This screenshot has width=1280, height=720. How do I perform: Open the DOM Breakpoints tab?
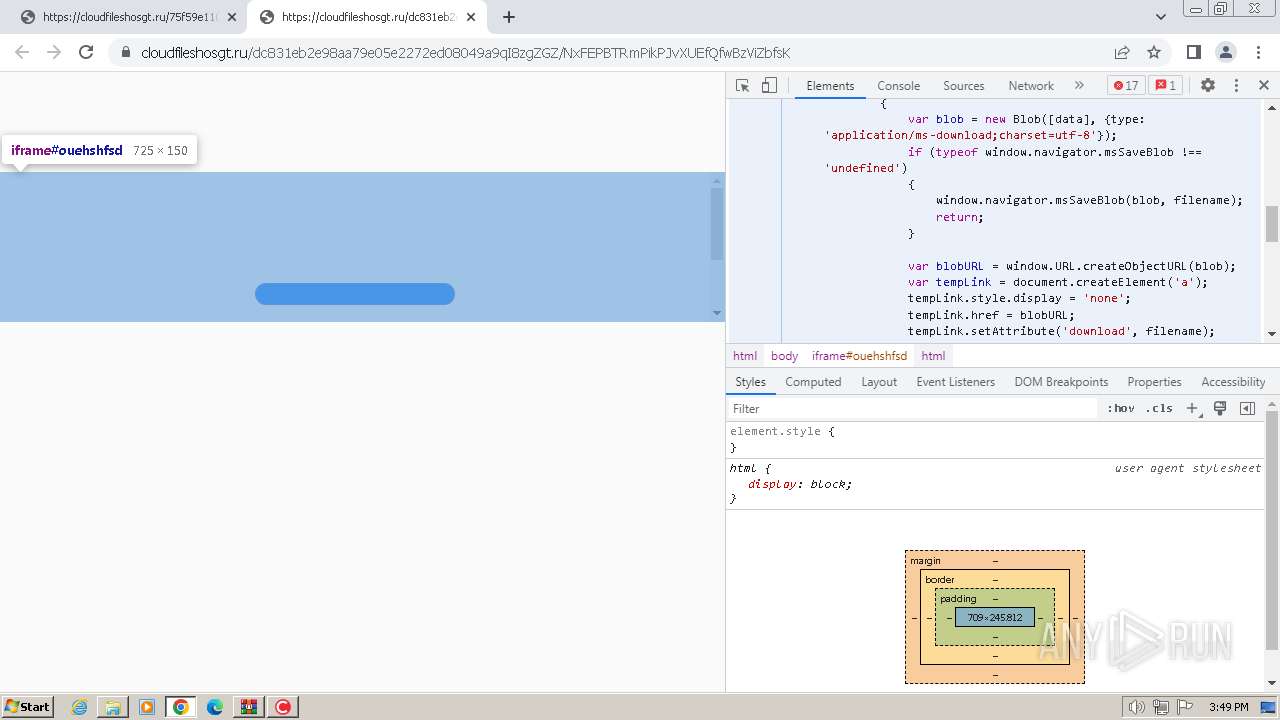tap(1061, 382)
